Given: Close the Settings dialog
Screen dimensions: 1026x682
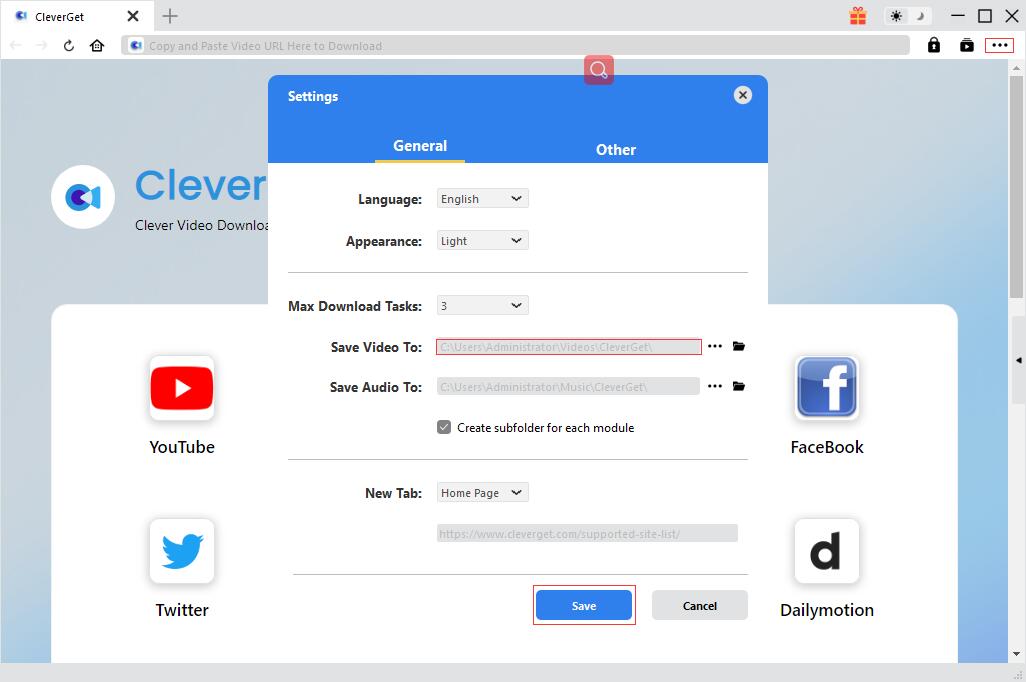Looking at the screenshot, I should (742, 95).
